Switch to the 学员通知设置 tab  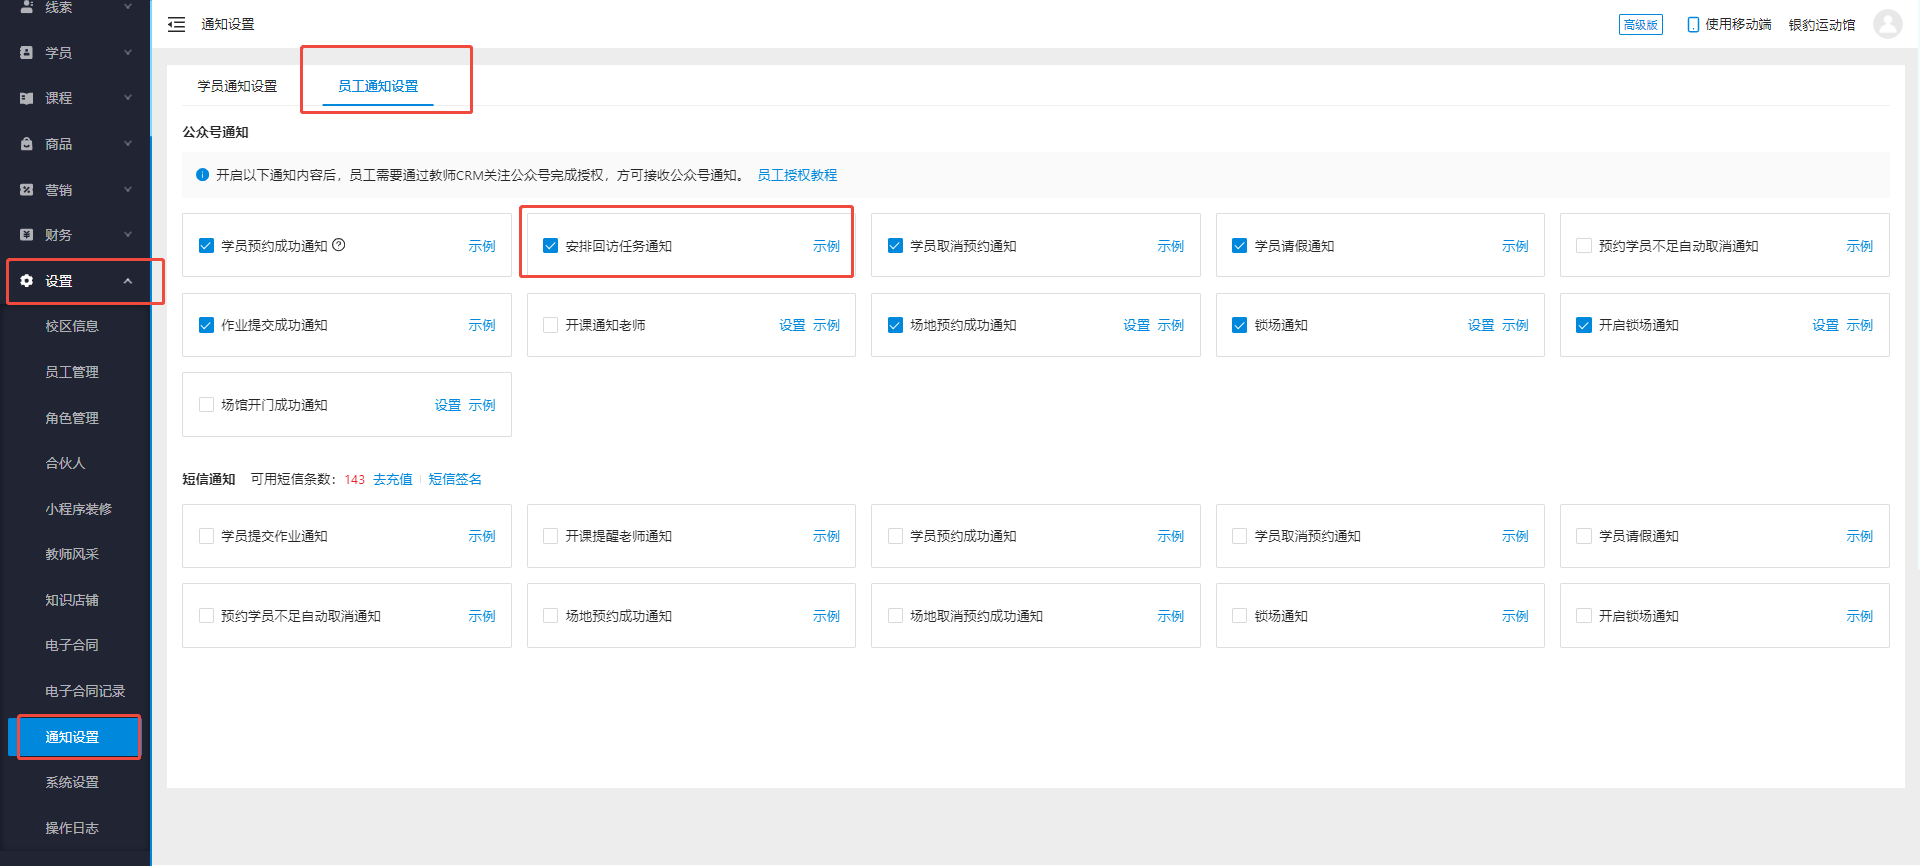(x=237, y=86)
